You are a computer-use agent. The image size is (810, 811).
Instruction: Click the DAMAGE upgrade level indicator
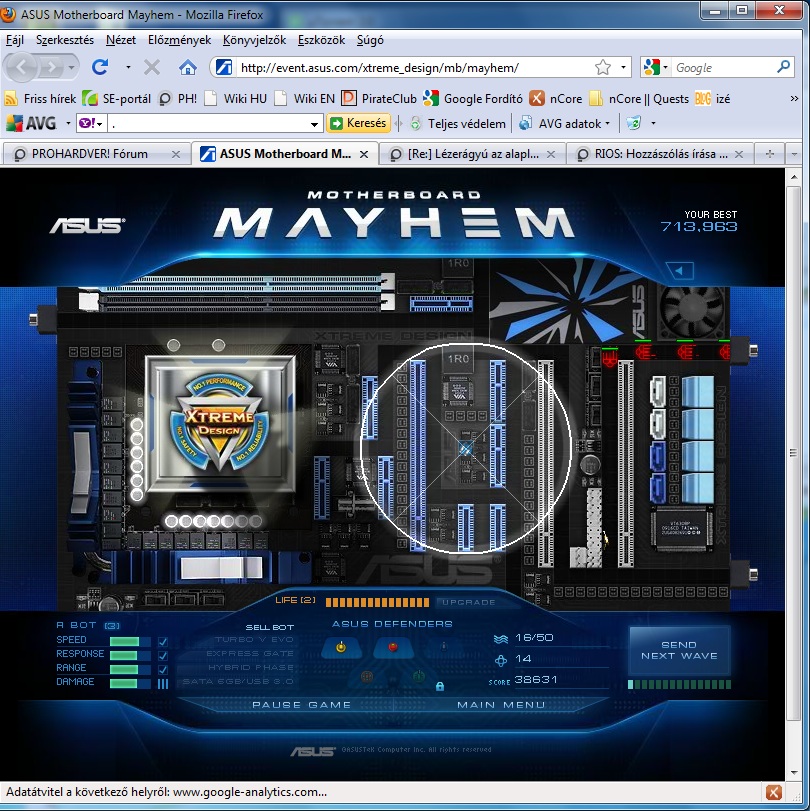[163, 684]
